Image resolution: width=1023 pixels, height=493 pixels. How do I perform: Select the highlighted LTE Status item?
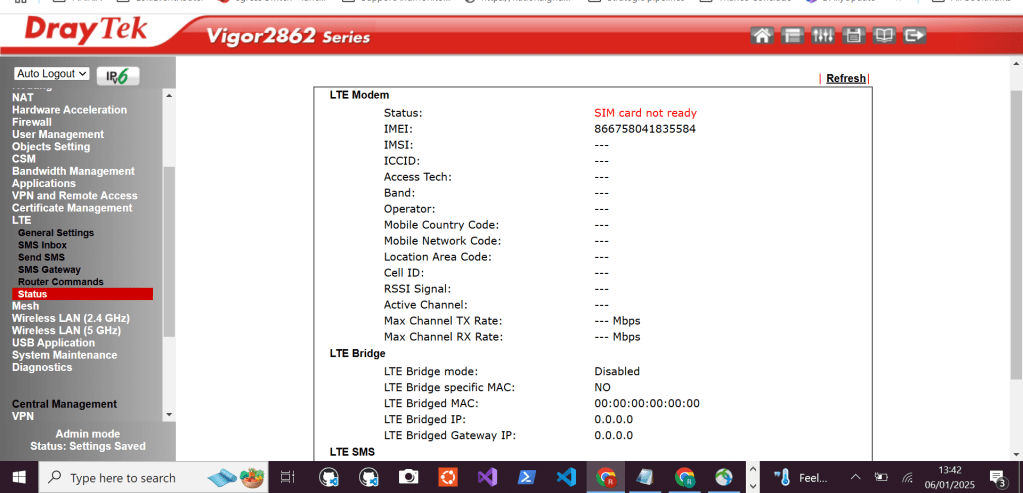(x=82, y=294)
